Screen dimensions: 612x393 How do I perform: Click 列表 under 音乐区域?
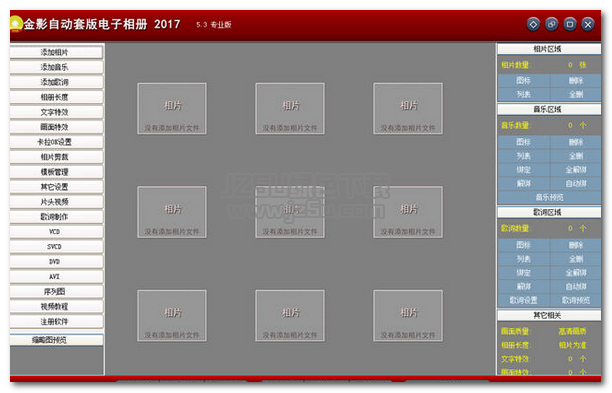(x=523, y=156)
